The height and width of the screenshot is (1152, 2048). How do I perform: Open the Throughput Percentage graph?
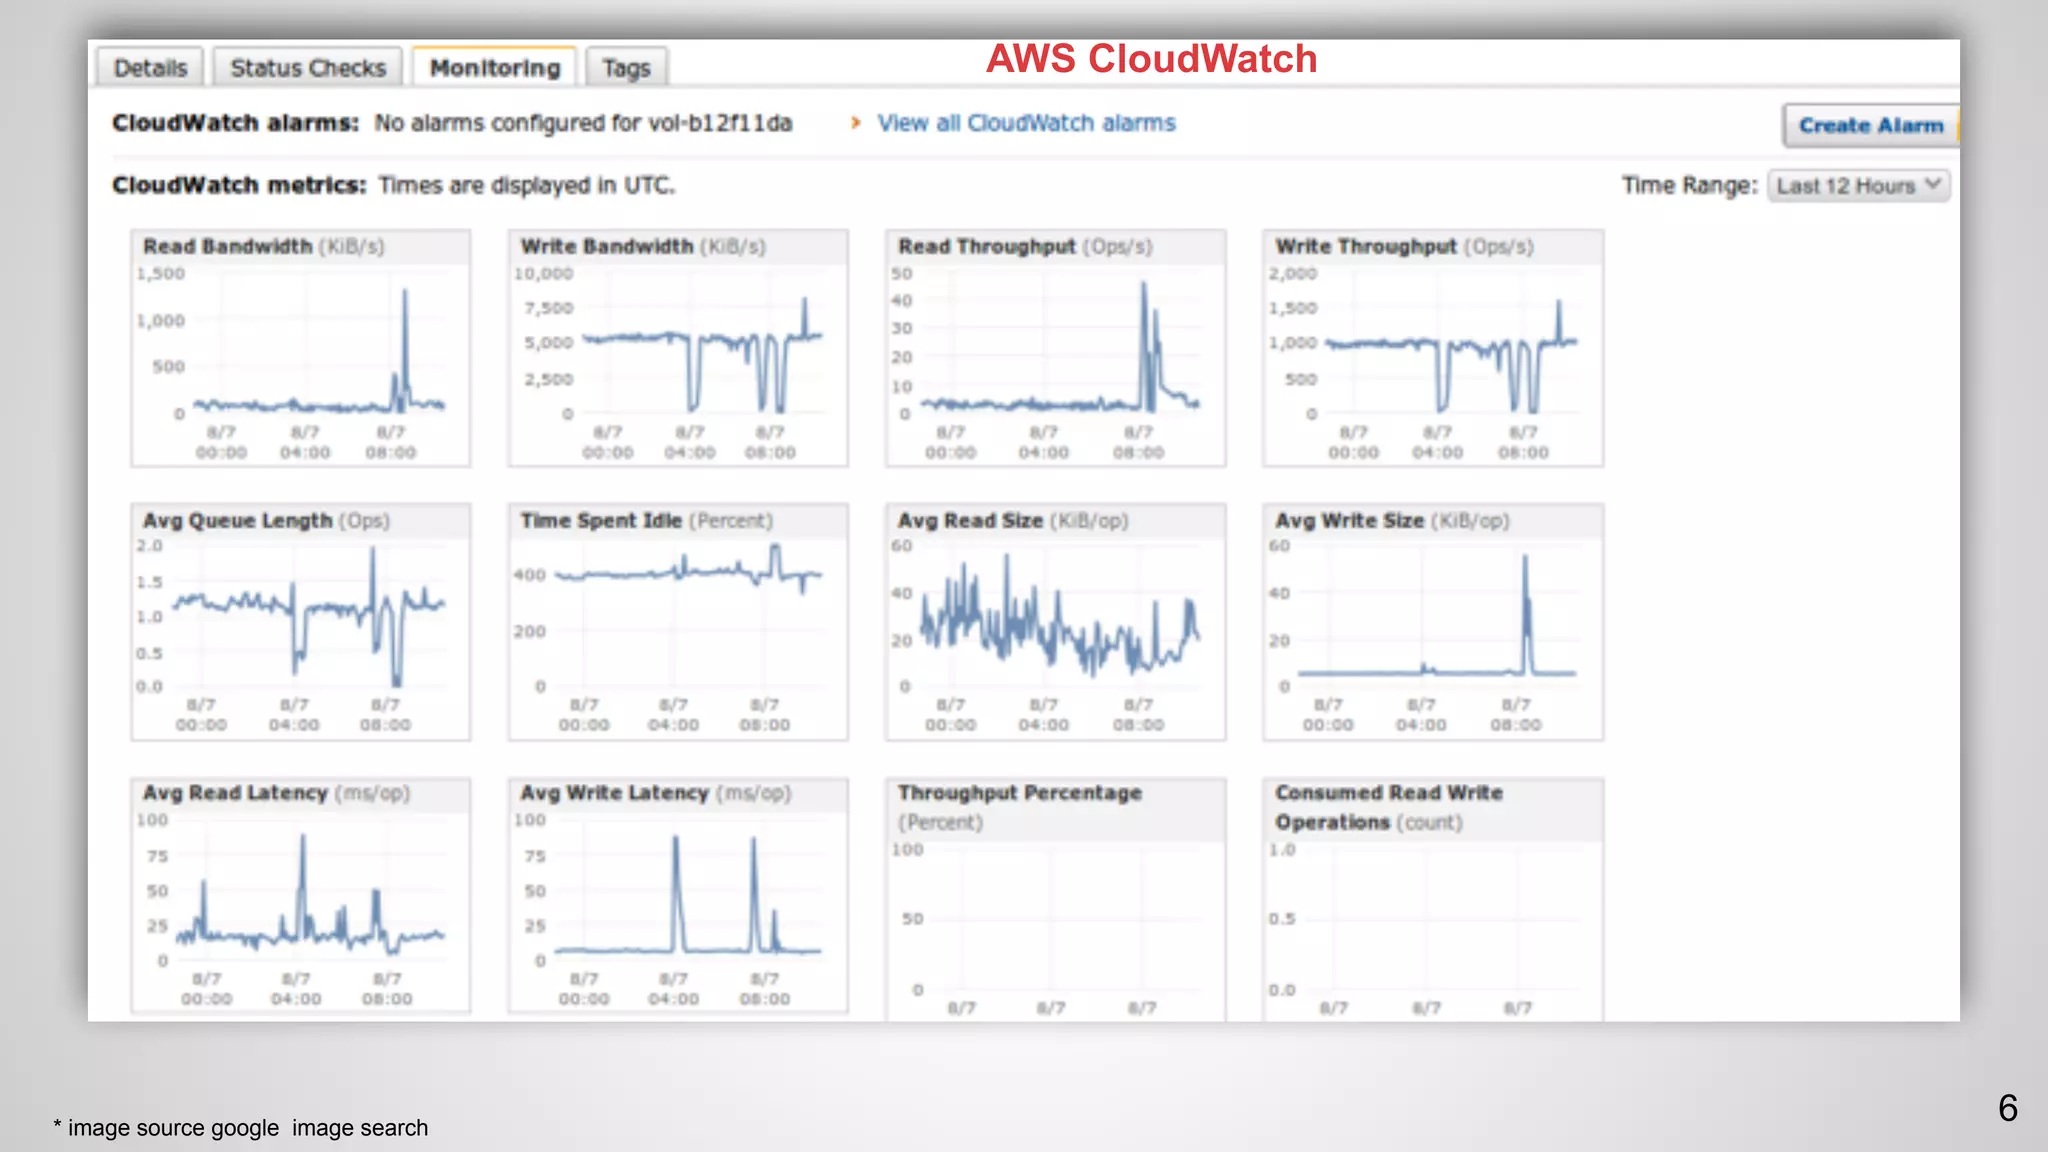1055,900
